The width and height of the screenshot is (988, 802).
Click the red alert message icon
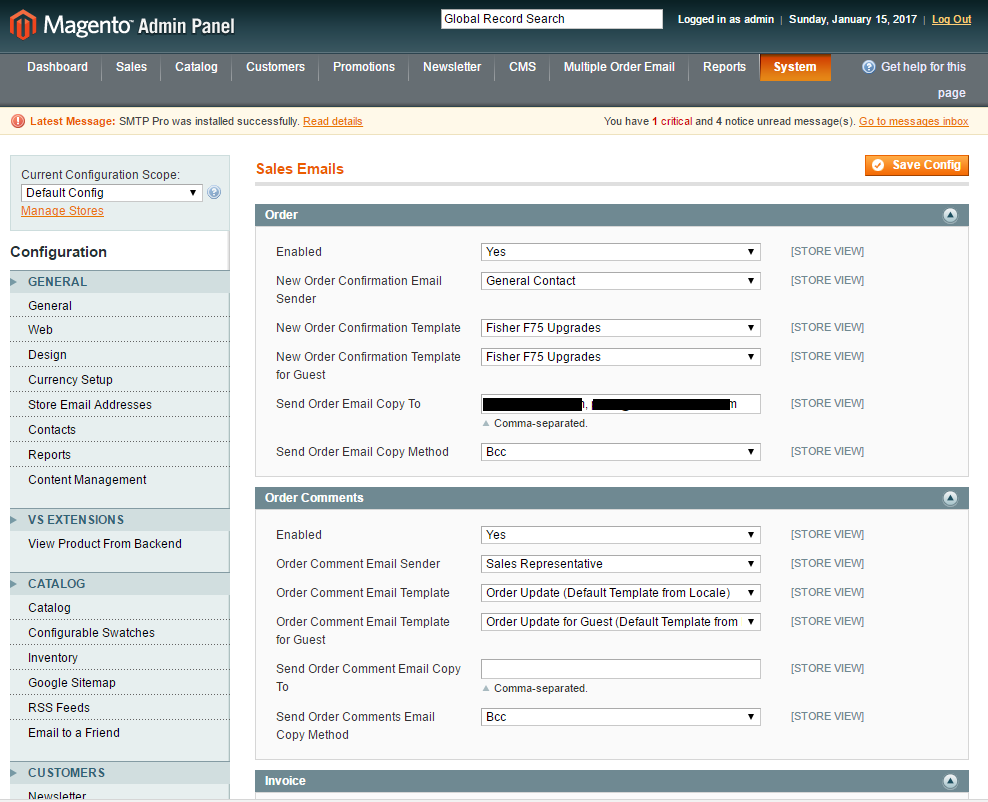click(x=18, y=121)
